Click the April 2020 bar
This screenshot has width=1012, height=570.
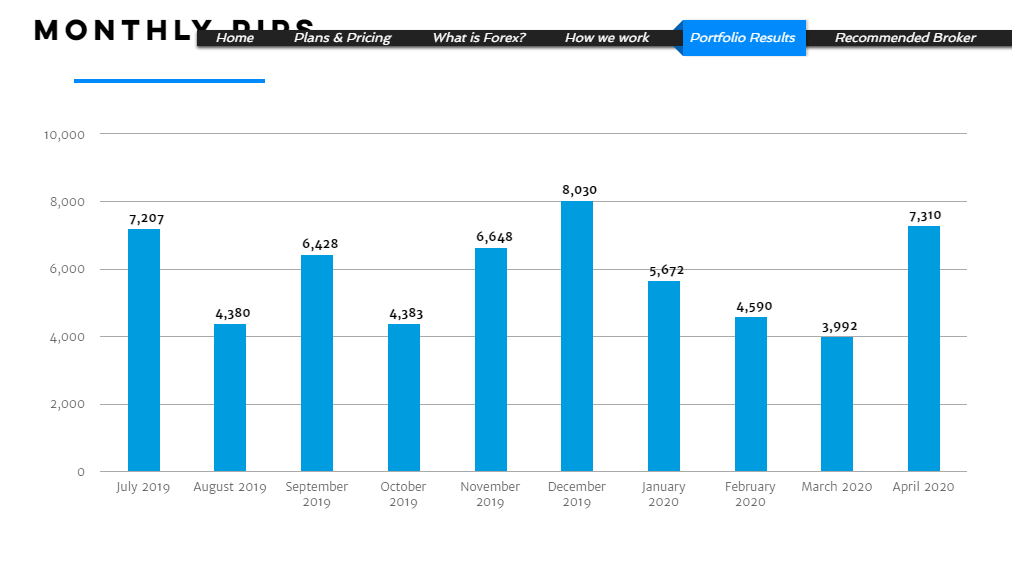click(924, 349)
